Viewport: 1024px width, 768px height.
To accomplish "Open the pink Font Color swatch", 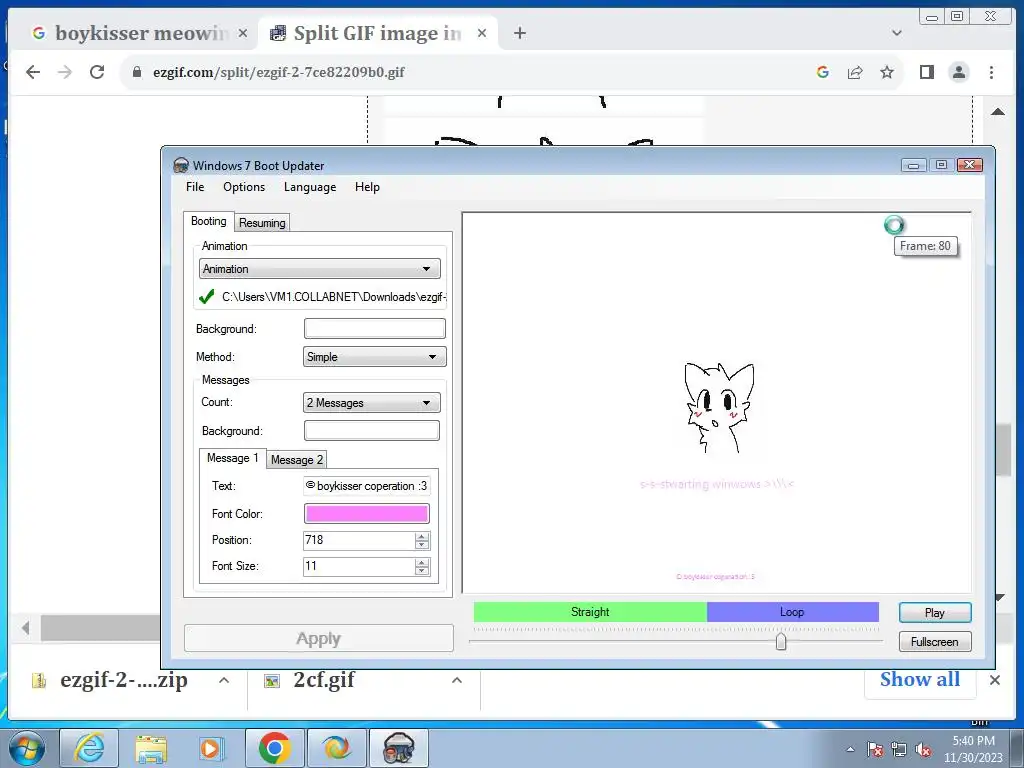I will click(366, 513).
